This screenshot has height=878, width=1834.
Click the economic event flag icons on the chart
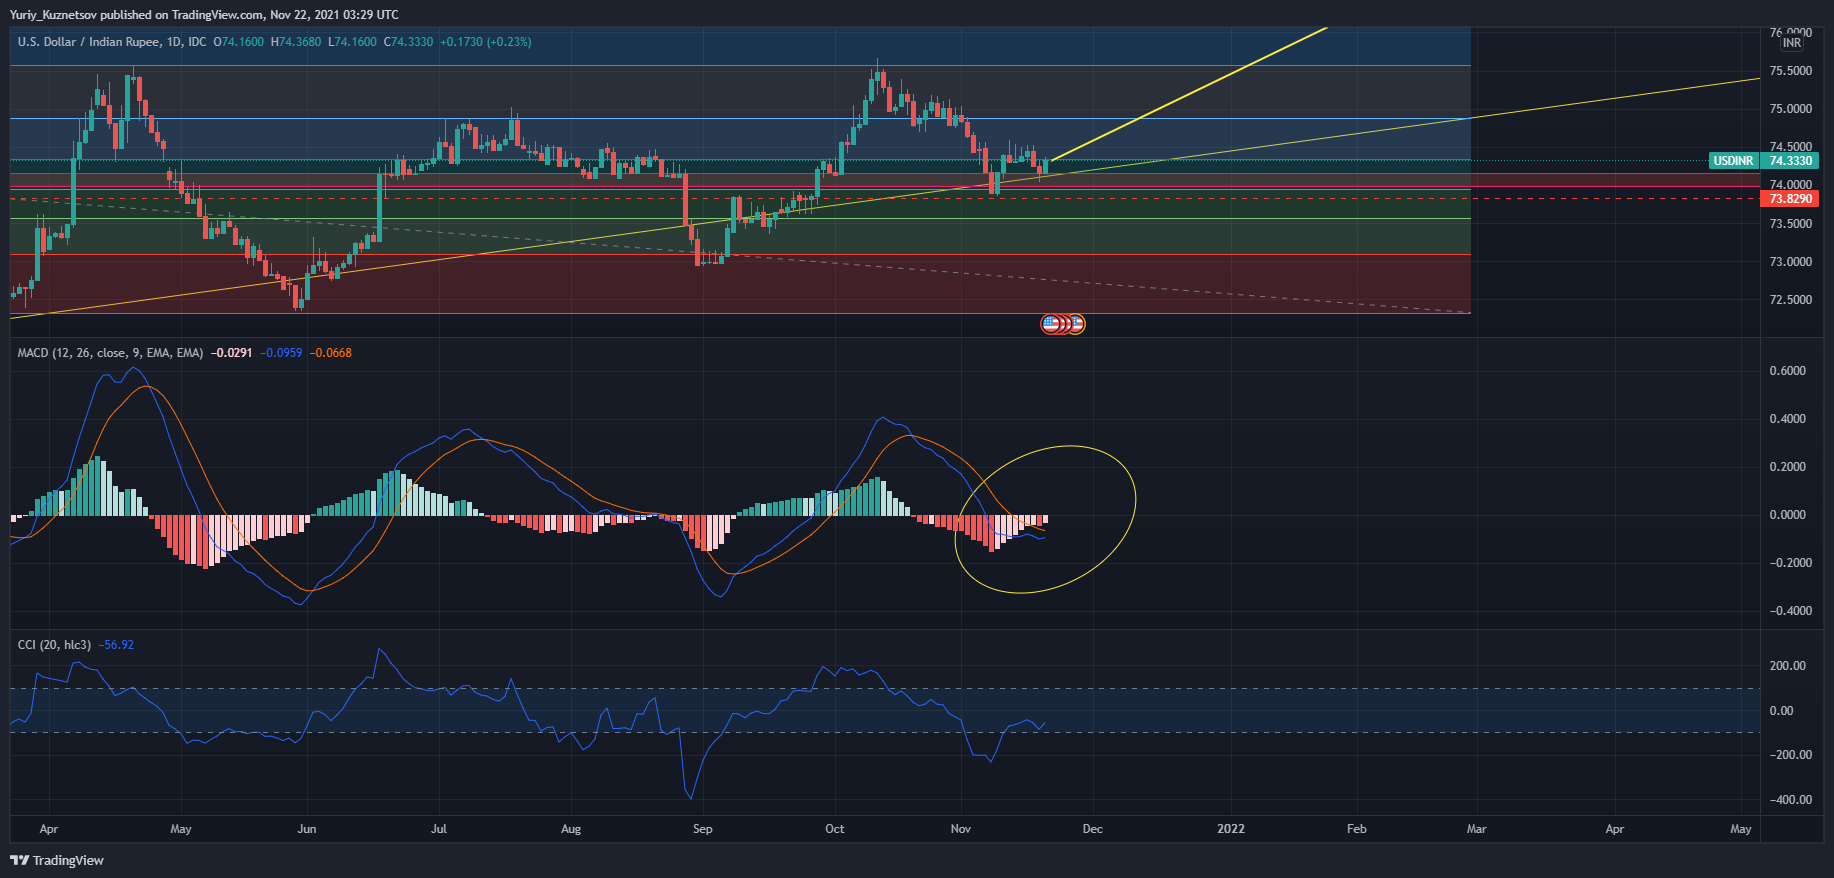(1063, 324)
